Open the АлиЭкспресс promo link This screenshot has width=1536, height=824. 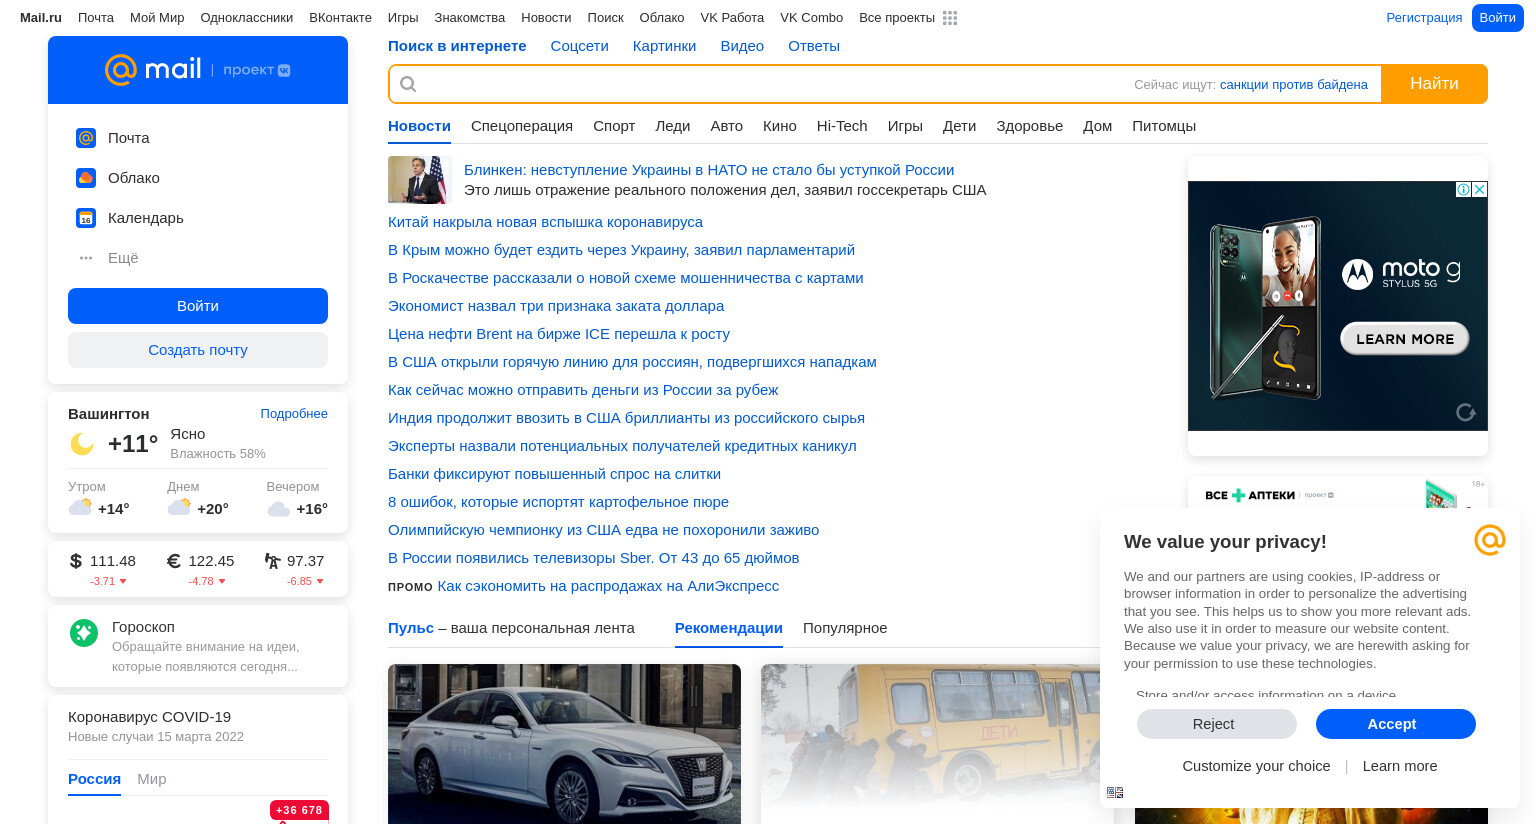[608, 586]
